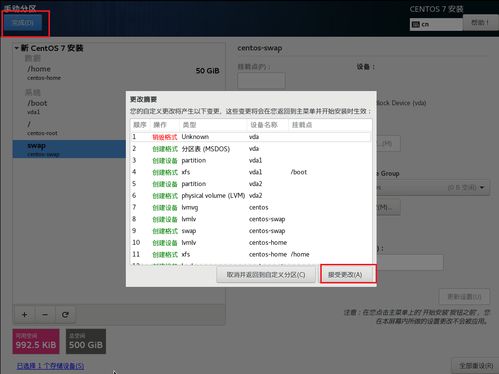
Task: Select row 10 lvmlv centos-home entry
Action: point(251,242)
